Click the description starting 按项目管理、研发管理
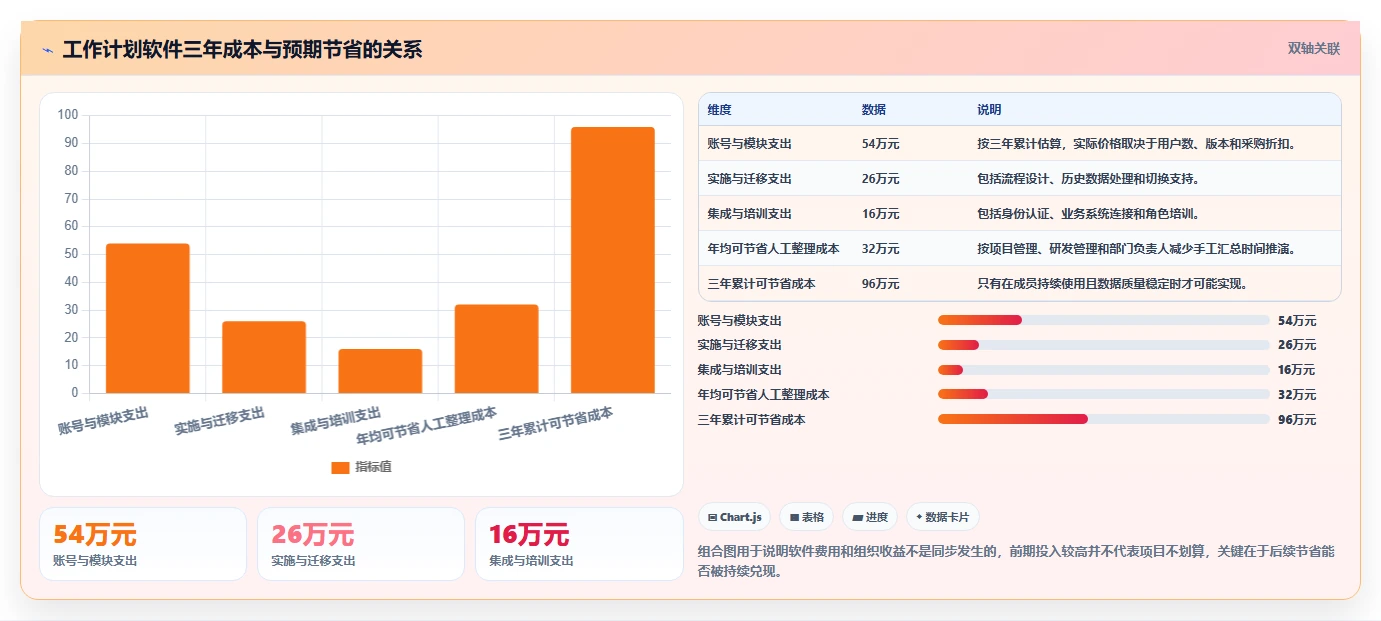1381x621 pixels. point(1137,249)
